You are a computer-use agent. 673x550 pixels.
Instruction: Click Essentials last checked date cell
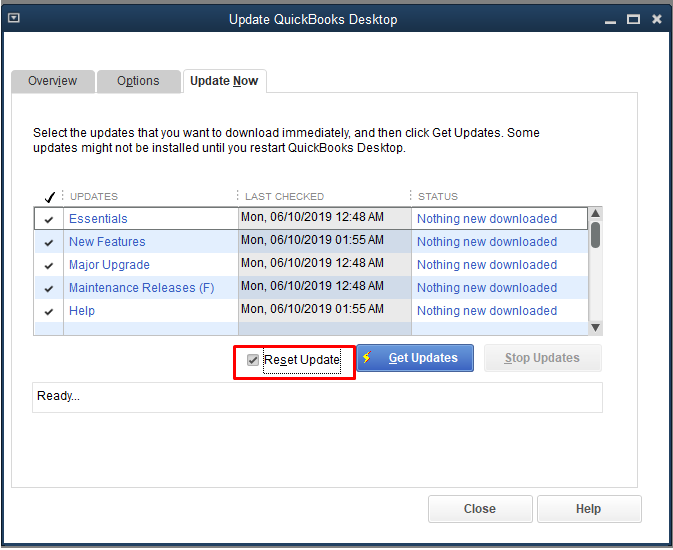[324, 219]
